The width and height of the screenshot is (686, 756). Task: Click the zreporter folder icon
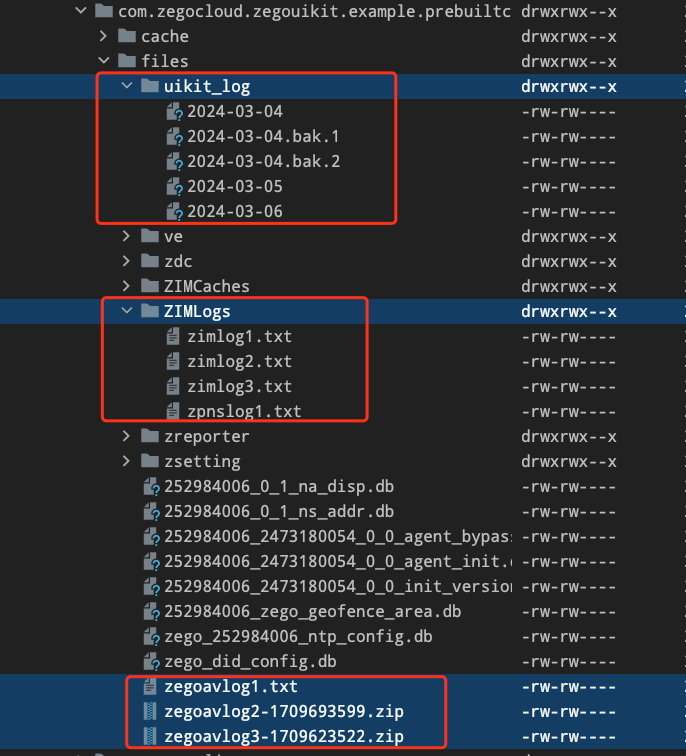pos(150,436)
